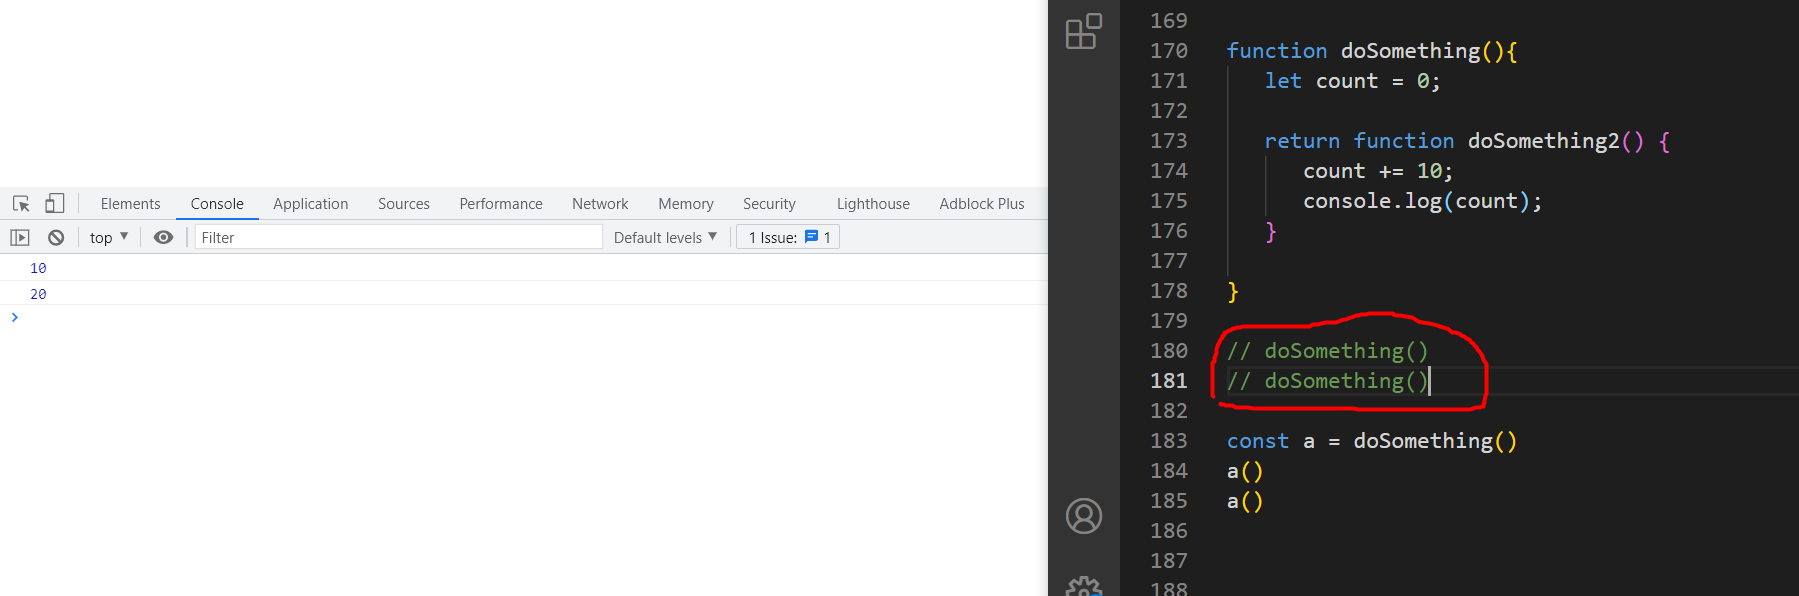Click the console prompt chevron
This screenshot has height=596, width=1799.
(x=14, y=317)
